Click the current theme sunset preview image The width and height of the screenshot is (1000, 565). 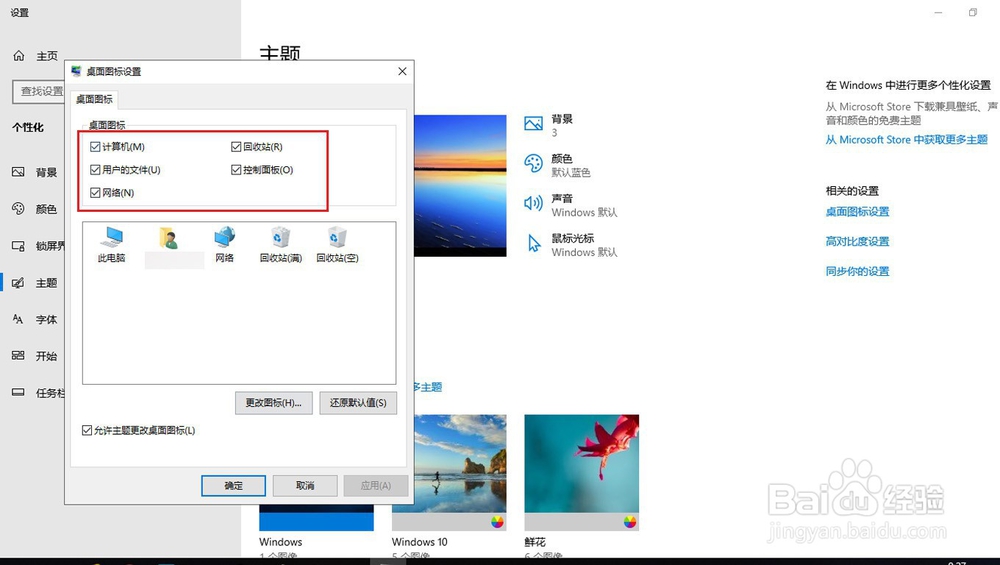[x=460, y=186]
